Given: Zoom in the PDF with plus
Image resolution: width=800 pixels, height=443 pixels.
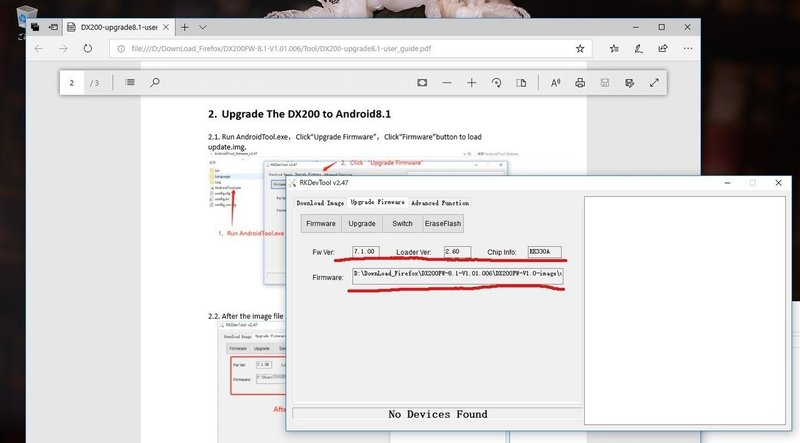Looking at the screenshot, I should (471, 83).
